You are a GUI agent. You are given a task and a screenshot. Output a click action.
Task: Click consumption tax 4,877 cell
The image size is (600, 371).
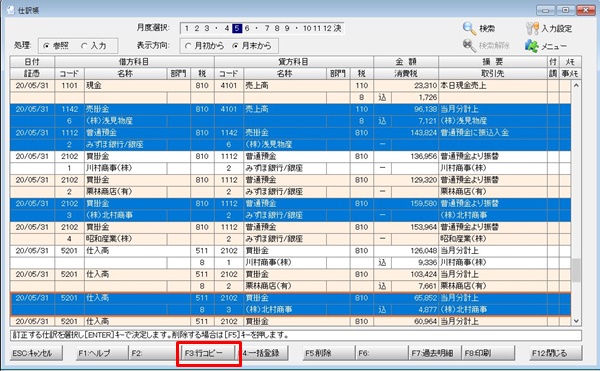pos(415,310)
